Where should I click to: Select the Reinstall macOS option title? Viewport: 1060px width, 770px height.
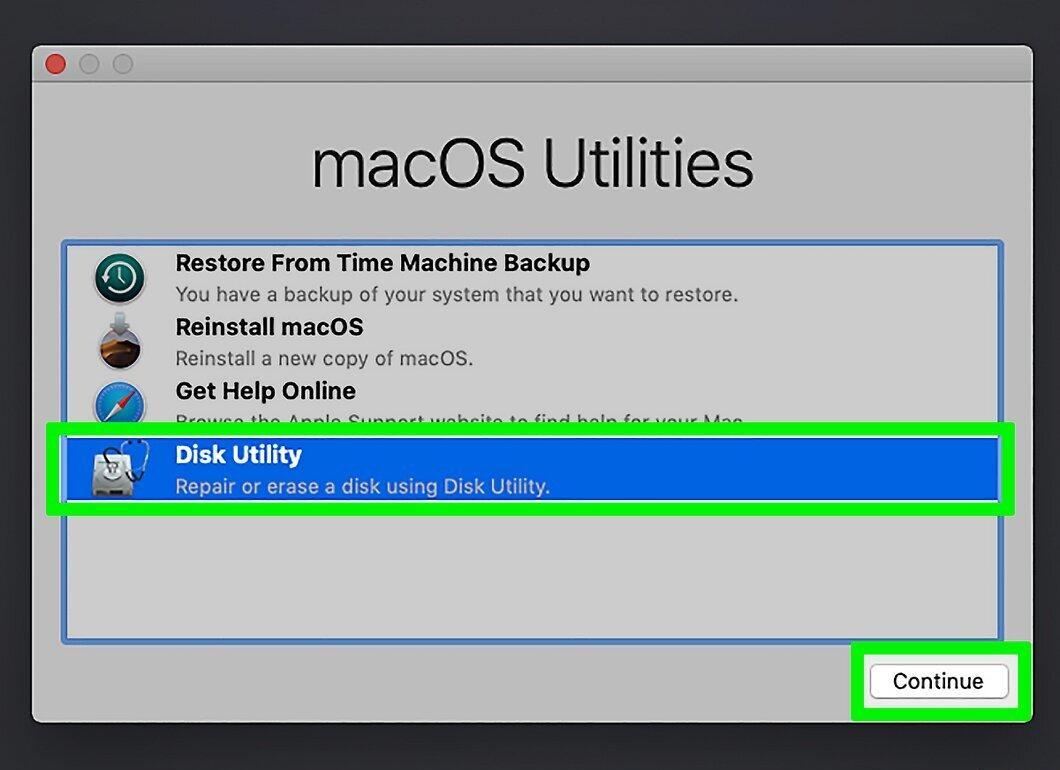pos(269,327)
